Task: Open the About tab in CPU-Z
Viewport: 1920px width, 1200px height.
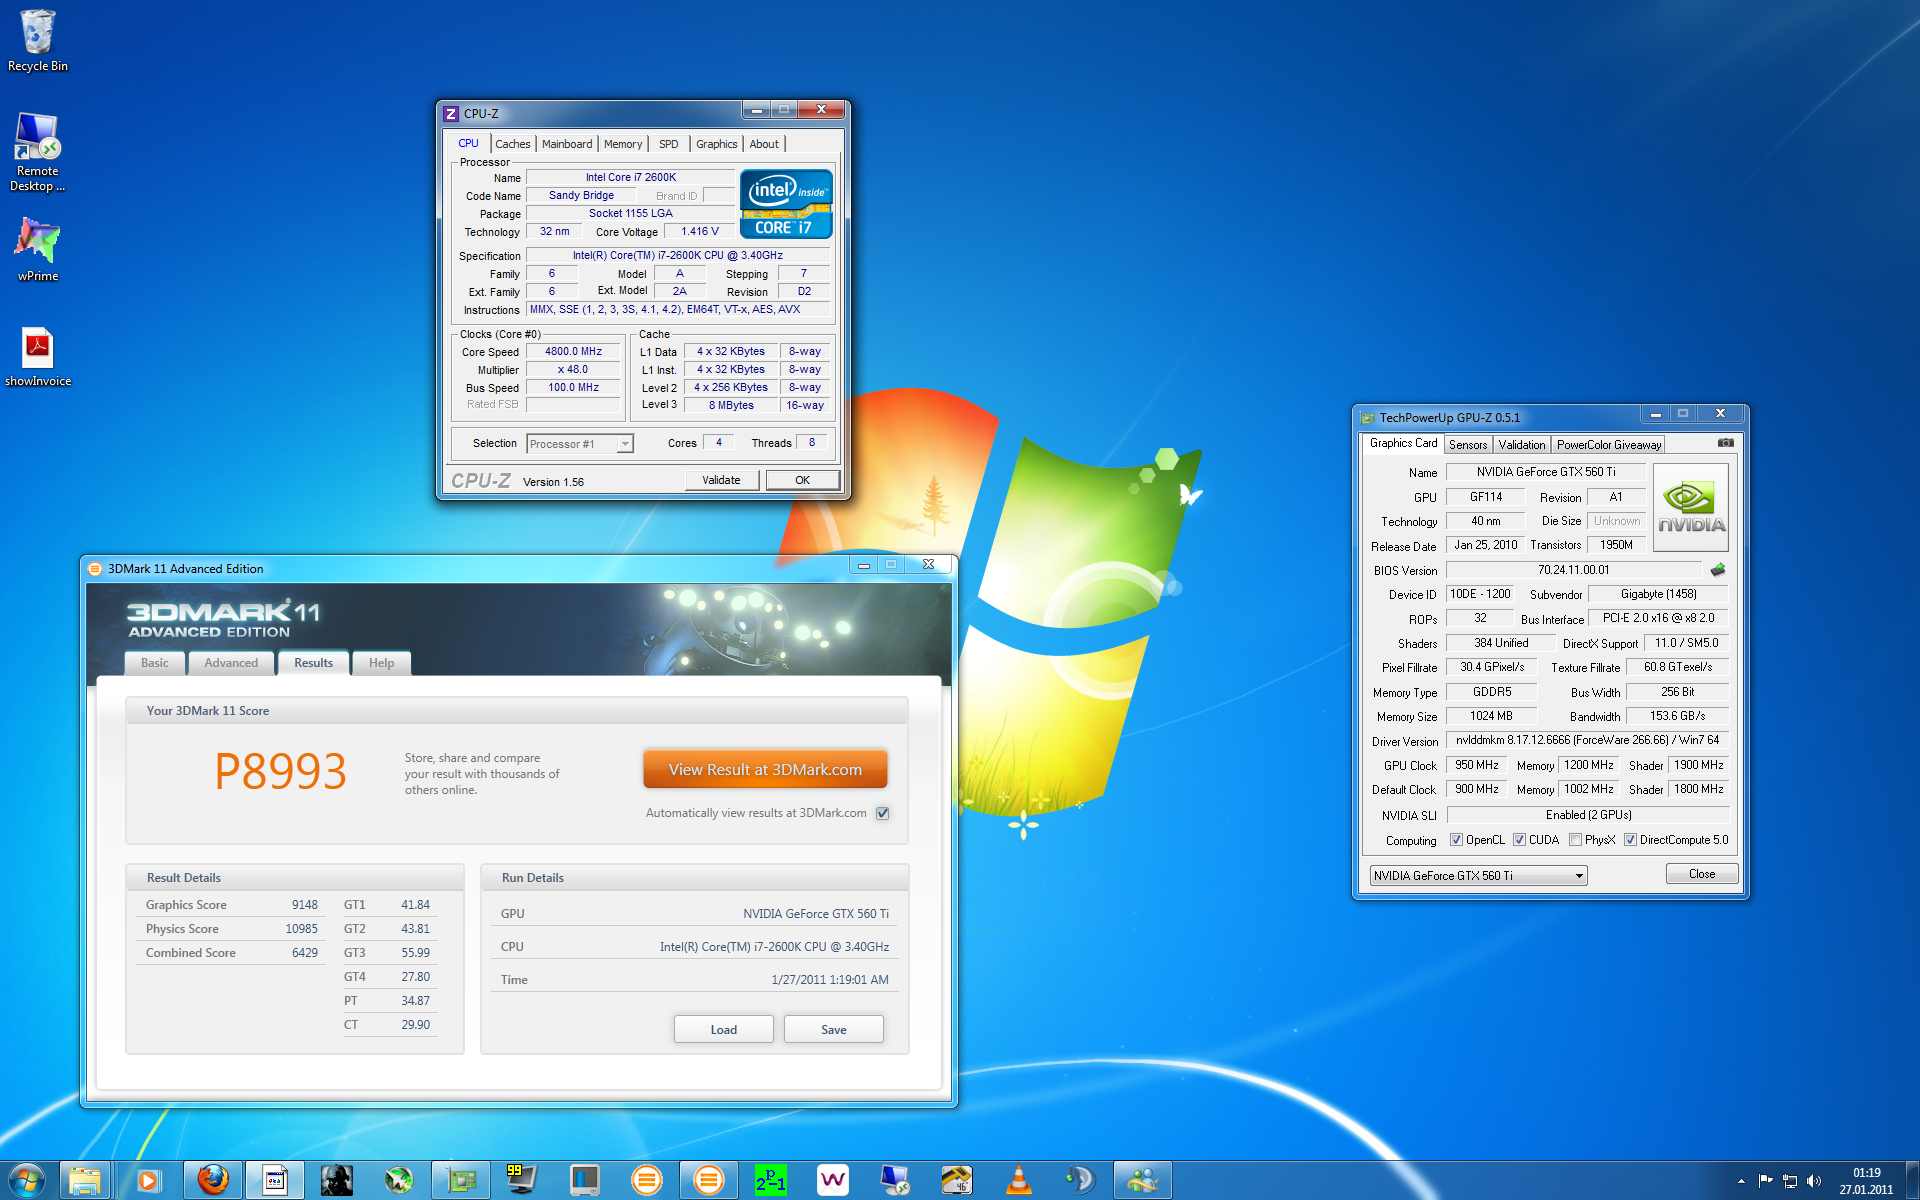Action: (x=764, y=144)
